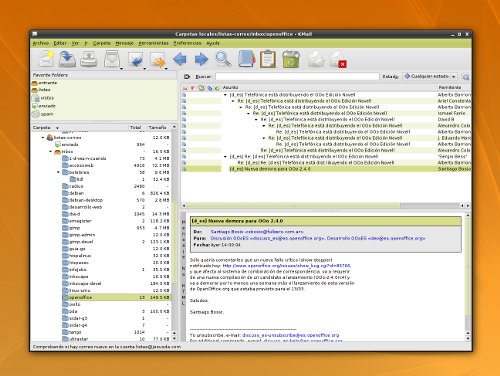Open the Carpeta menu

(102, 43)
